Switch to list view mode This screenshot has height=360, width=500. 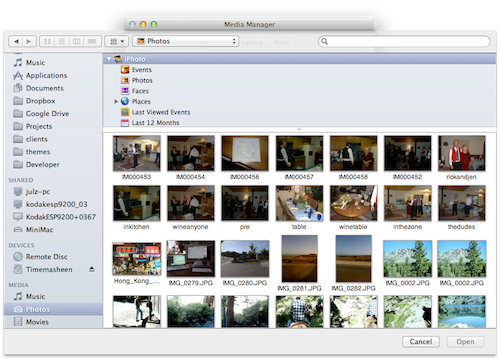(x=62, y=41)
